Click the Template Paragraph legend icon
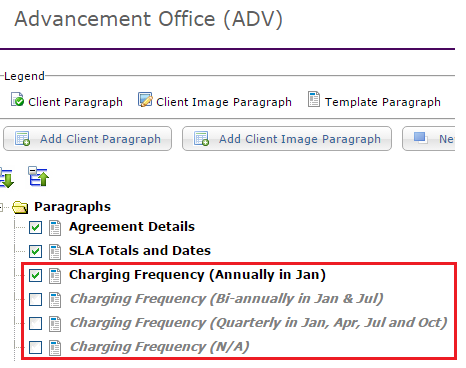The height and width of the screenshot is (368, 466). [314, 99]
